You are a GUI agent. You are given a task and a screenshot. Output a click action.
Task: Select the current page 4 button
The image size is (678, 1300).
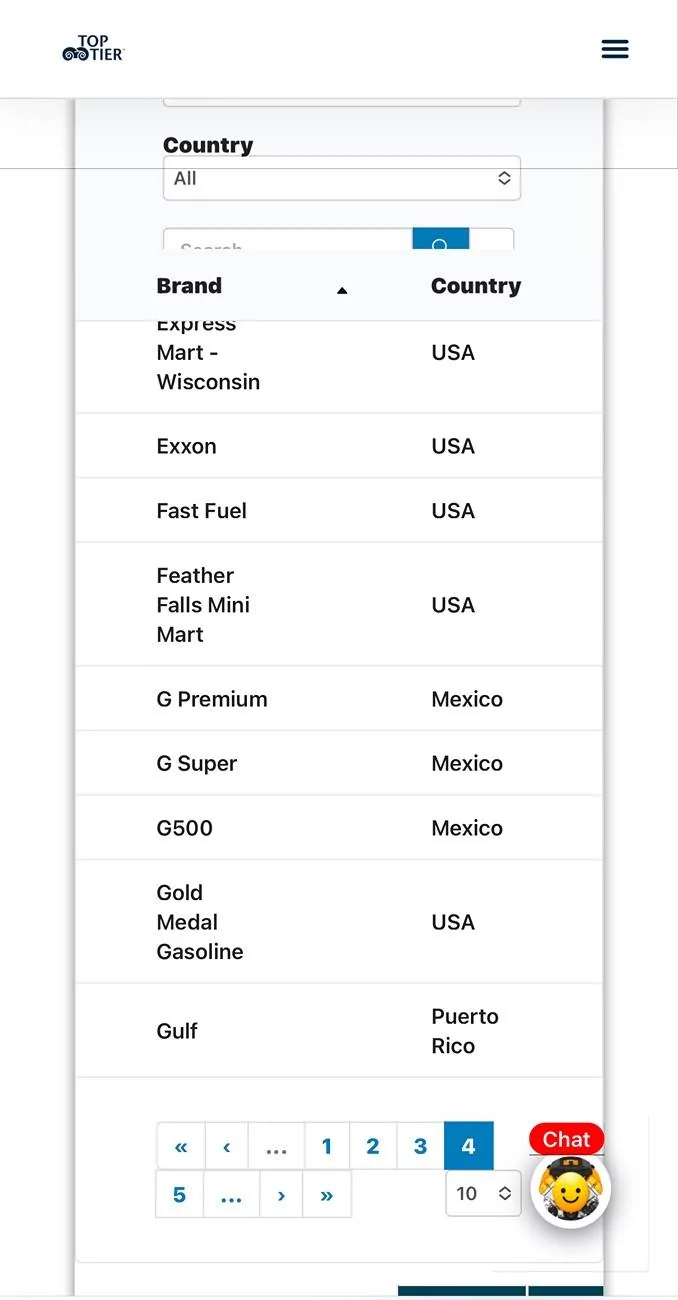(x=469, y=1146)
